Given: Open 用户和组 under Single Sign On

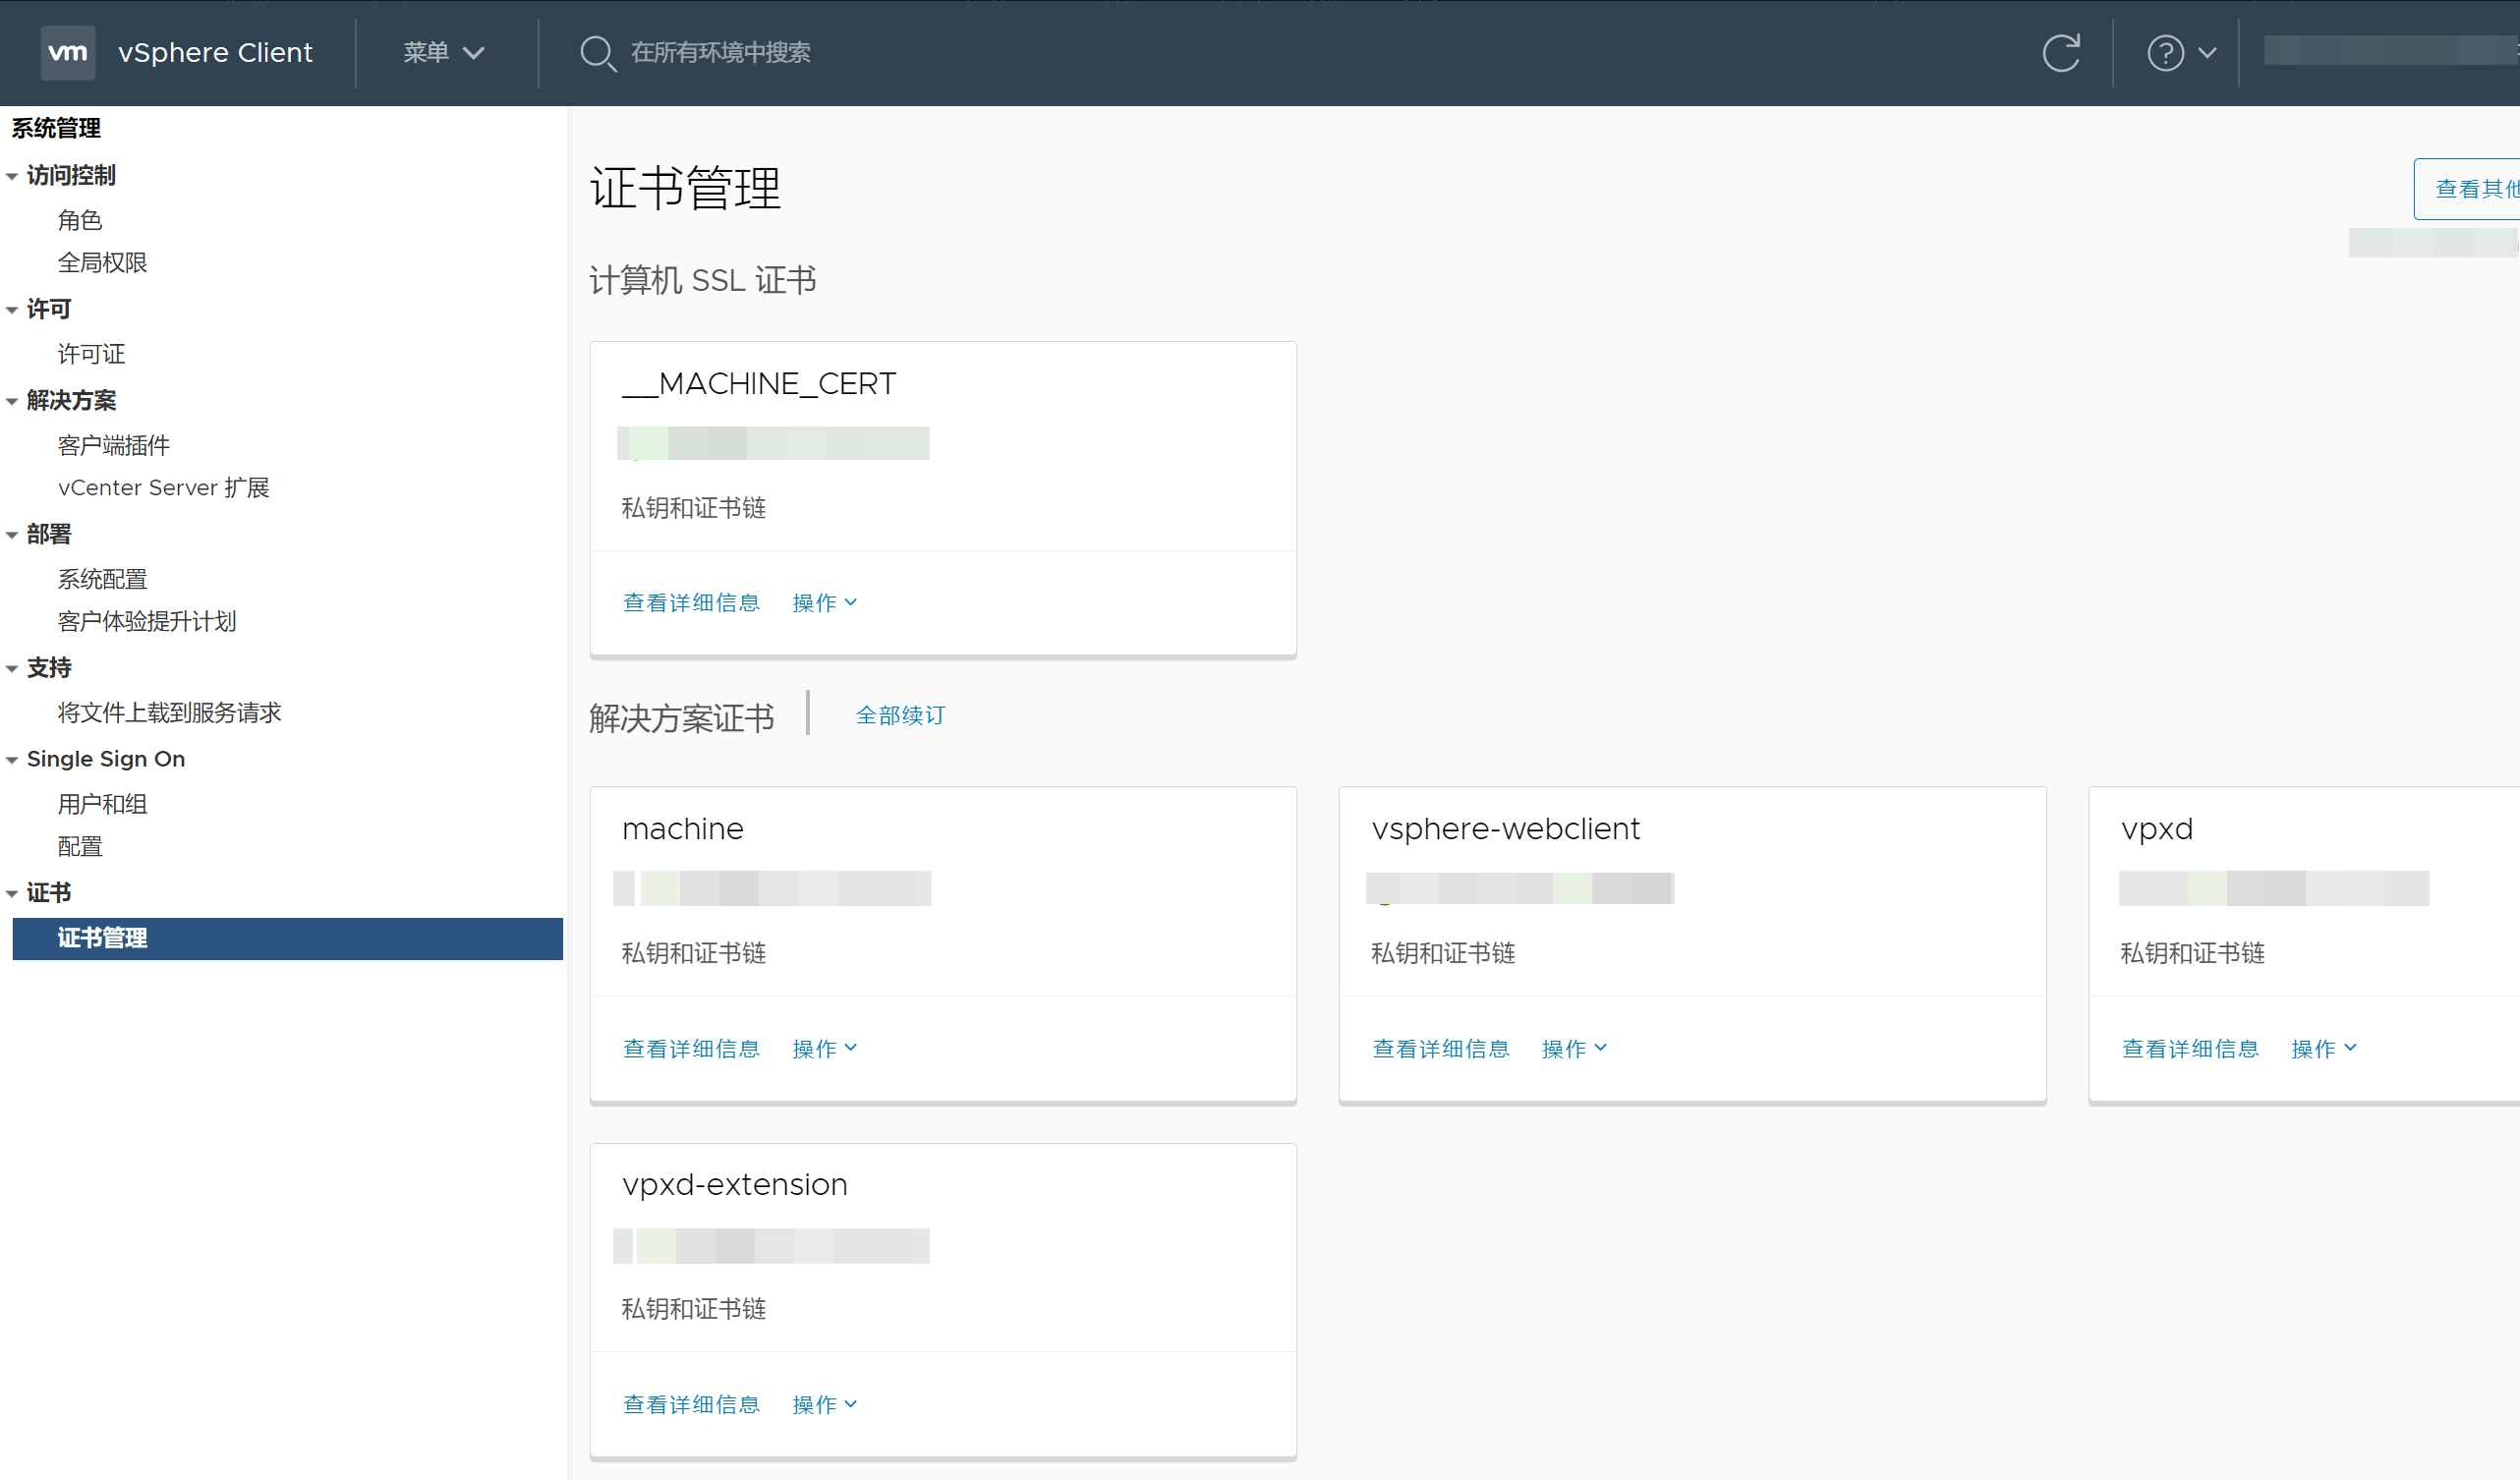Looking at the screenshot, I should click(101, 803).
